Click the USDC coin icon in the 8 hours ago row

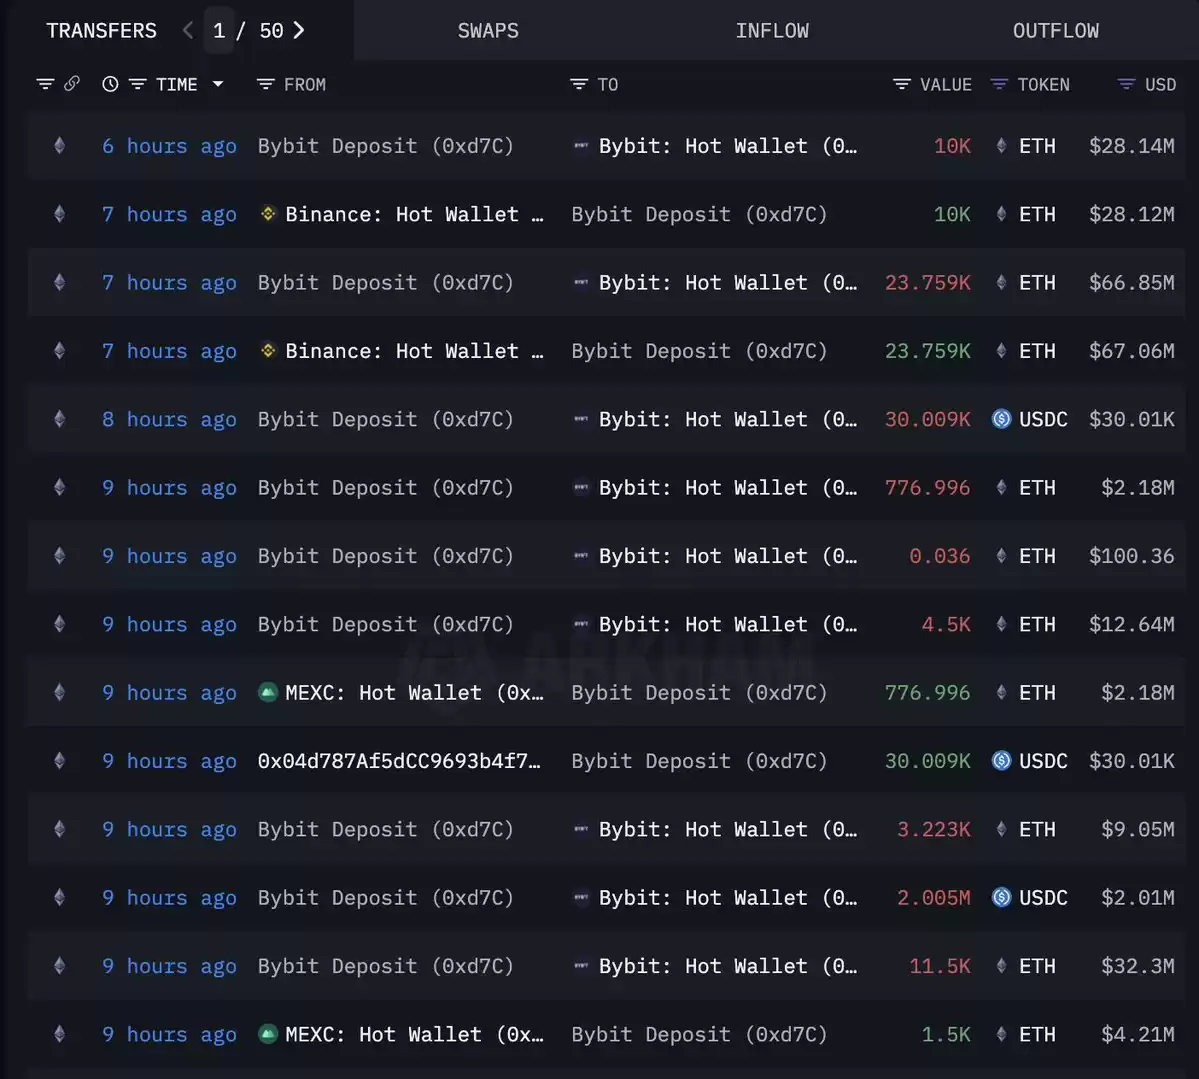click(1001, 419)
